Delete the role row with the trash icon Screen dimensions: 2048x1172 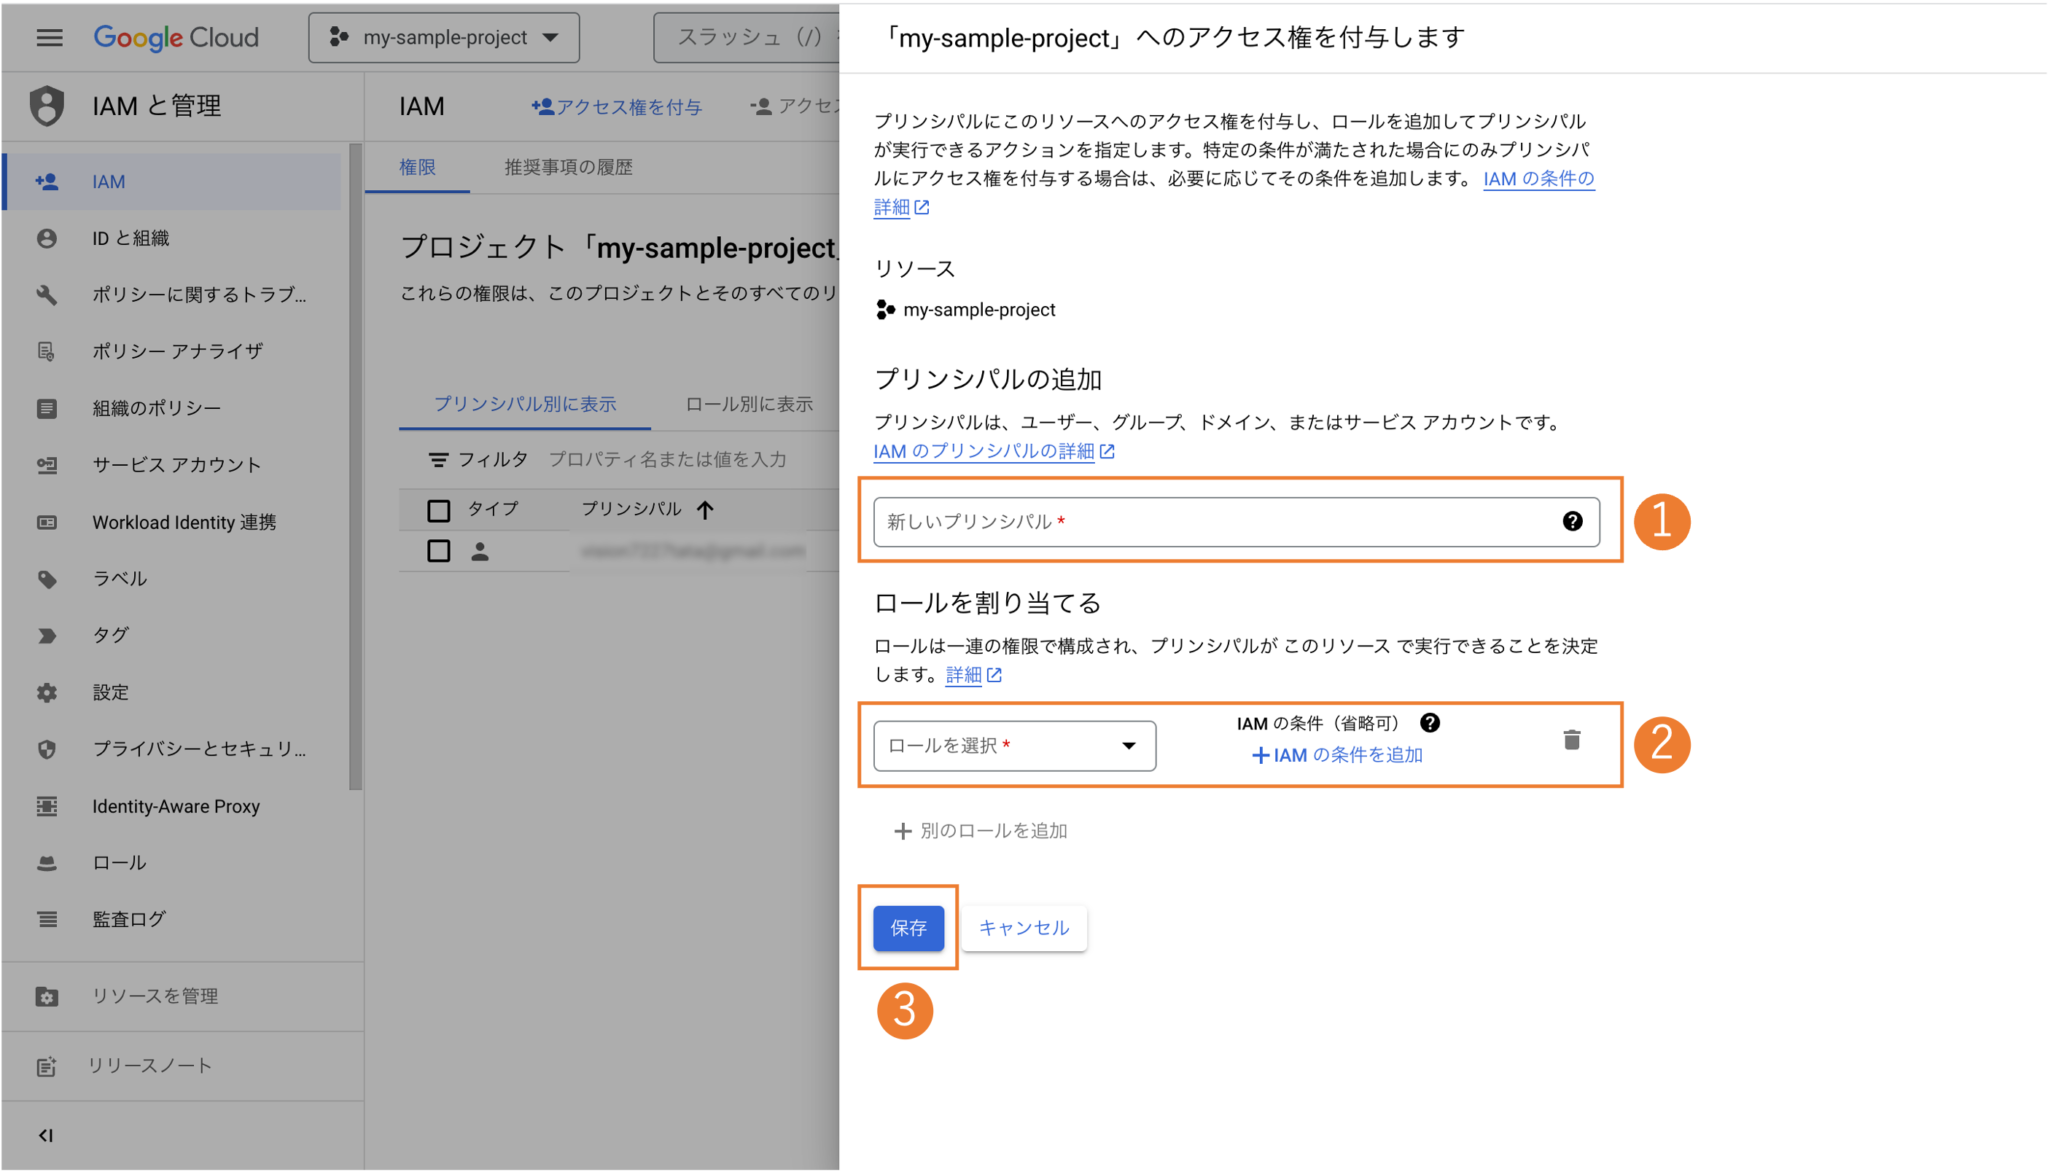coord(1571,740)
